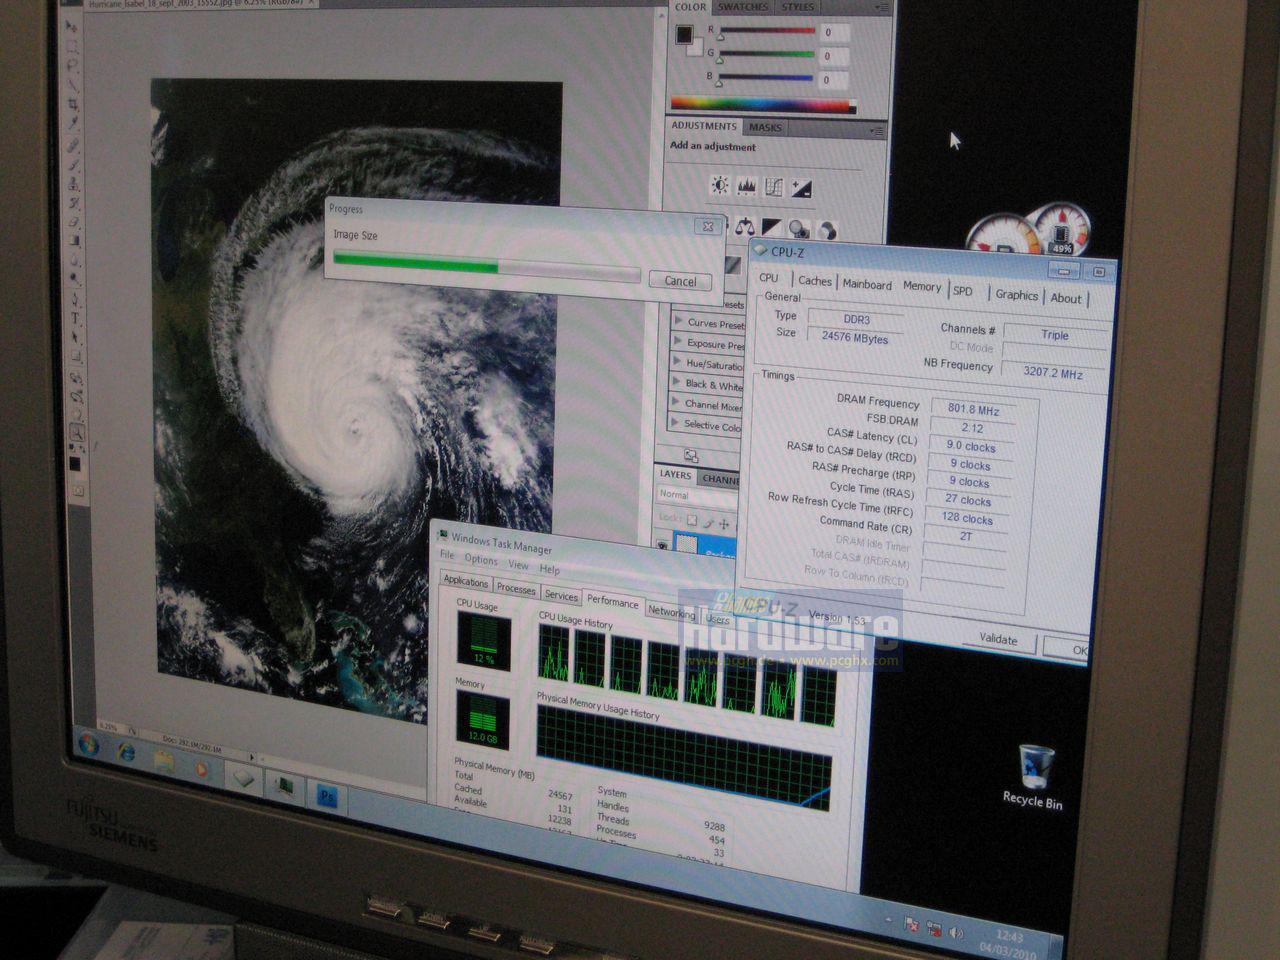
Task: Add a Curves adjustment
Action: [x=773, y=187]
